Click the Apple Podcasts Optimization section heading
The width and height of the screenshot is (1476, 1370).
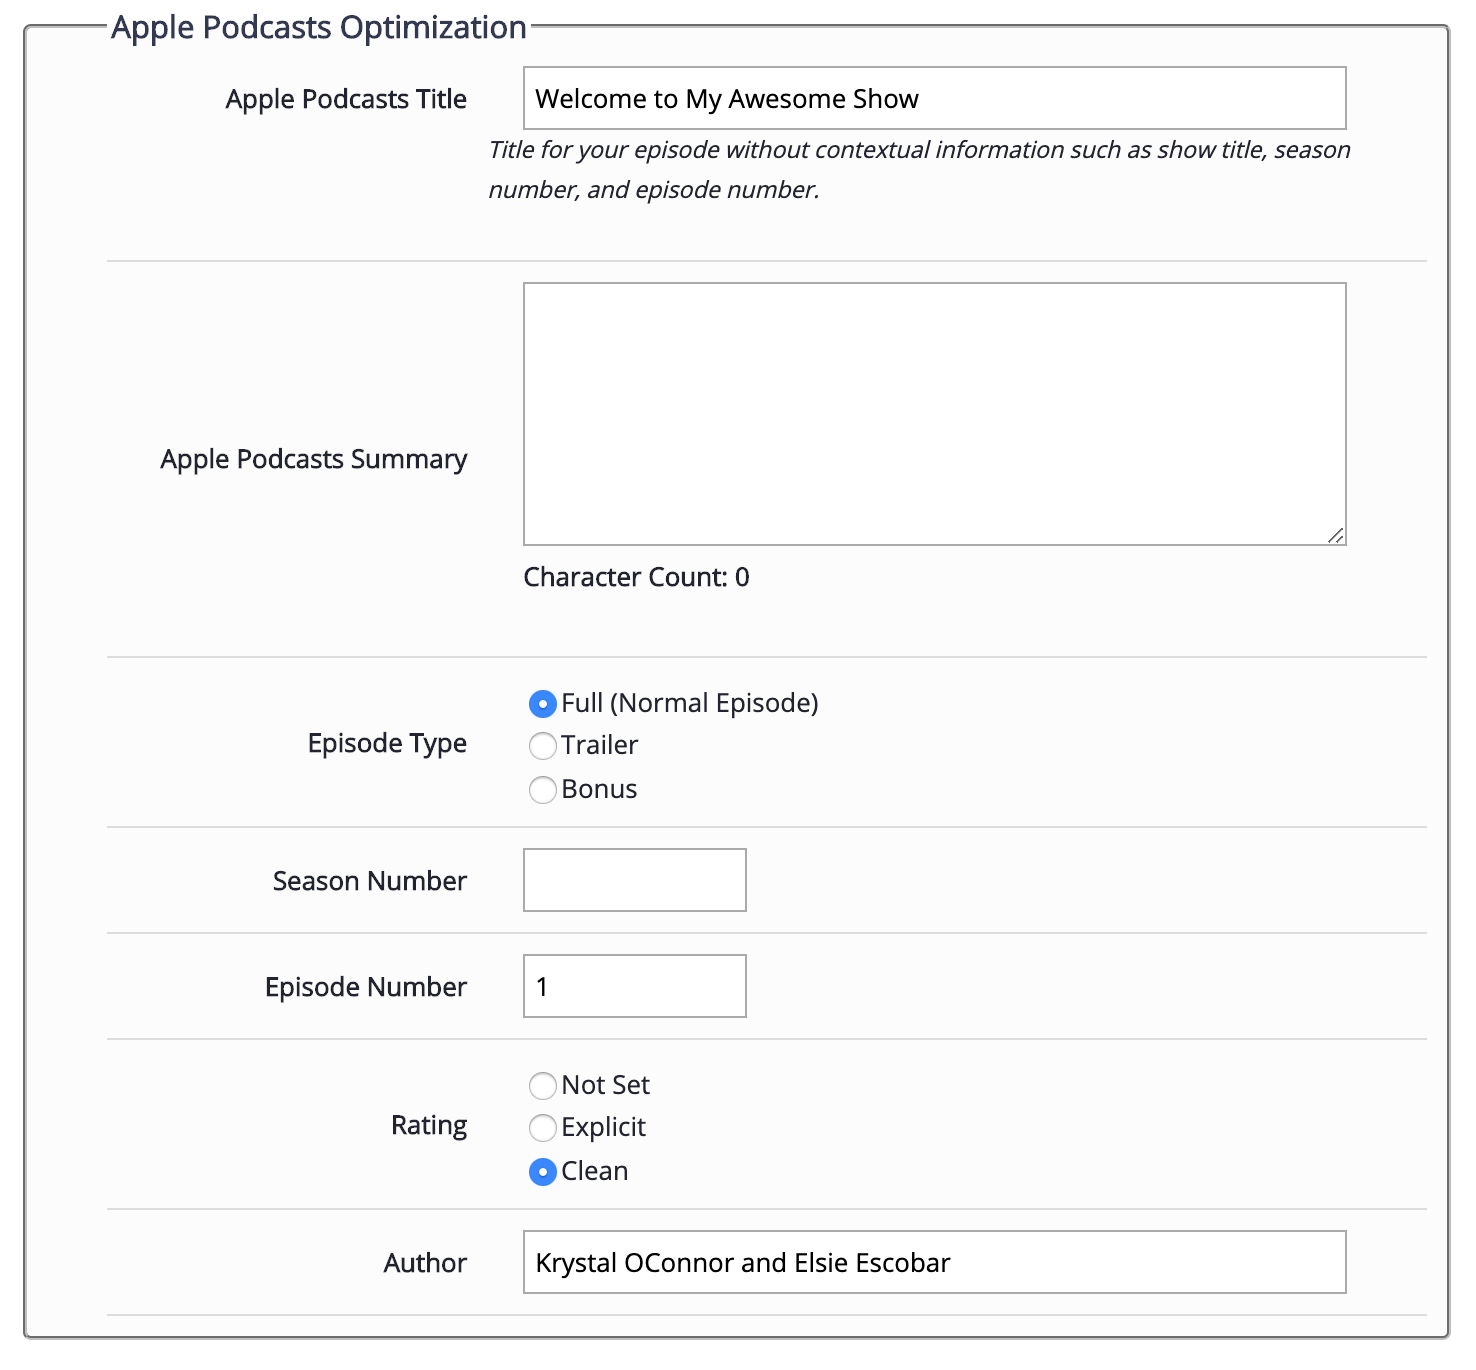(x=318, y=27)
